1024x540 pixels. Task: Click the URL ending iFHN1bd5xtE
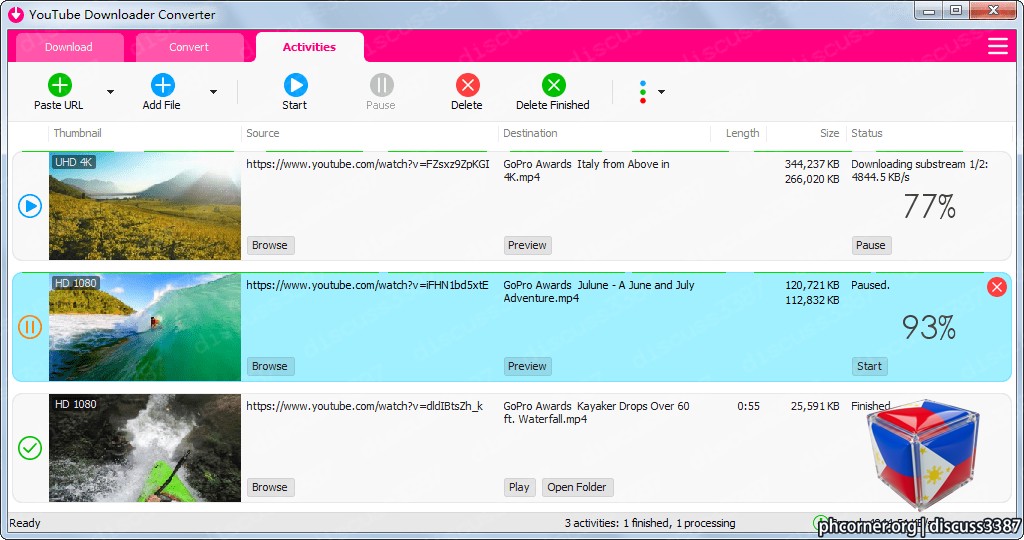(x=367, y=285)
